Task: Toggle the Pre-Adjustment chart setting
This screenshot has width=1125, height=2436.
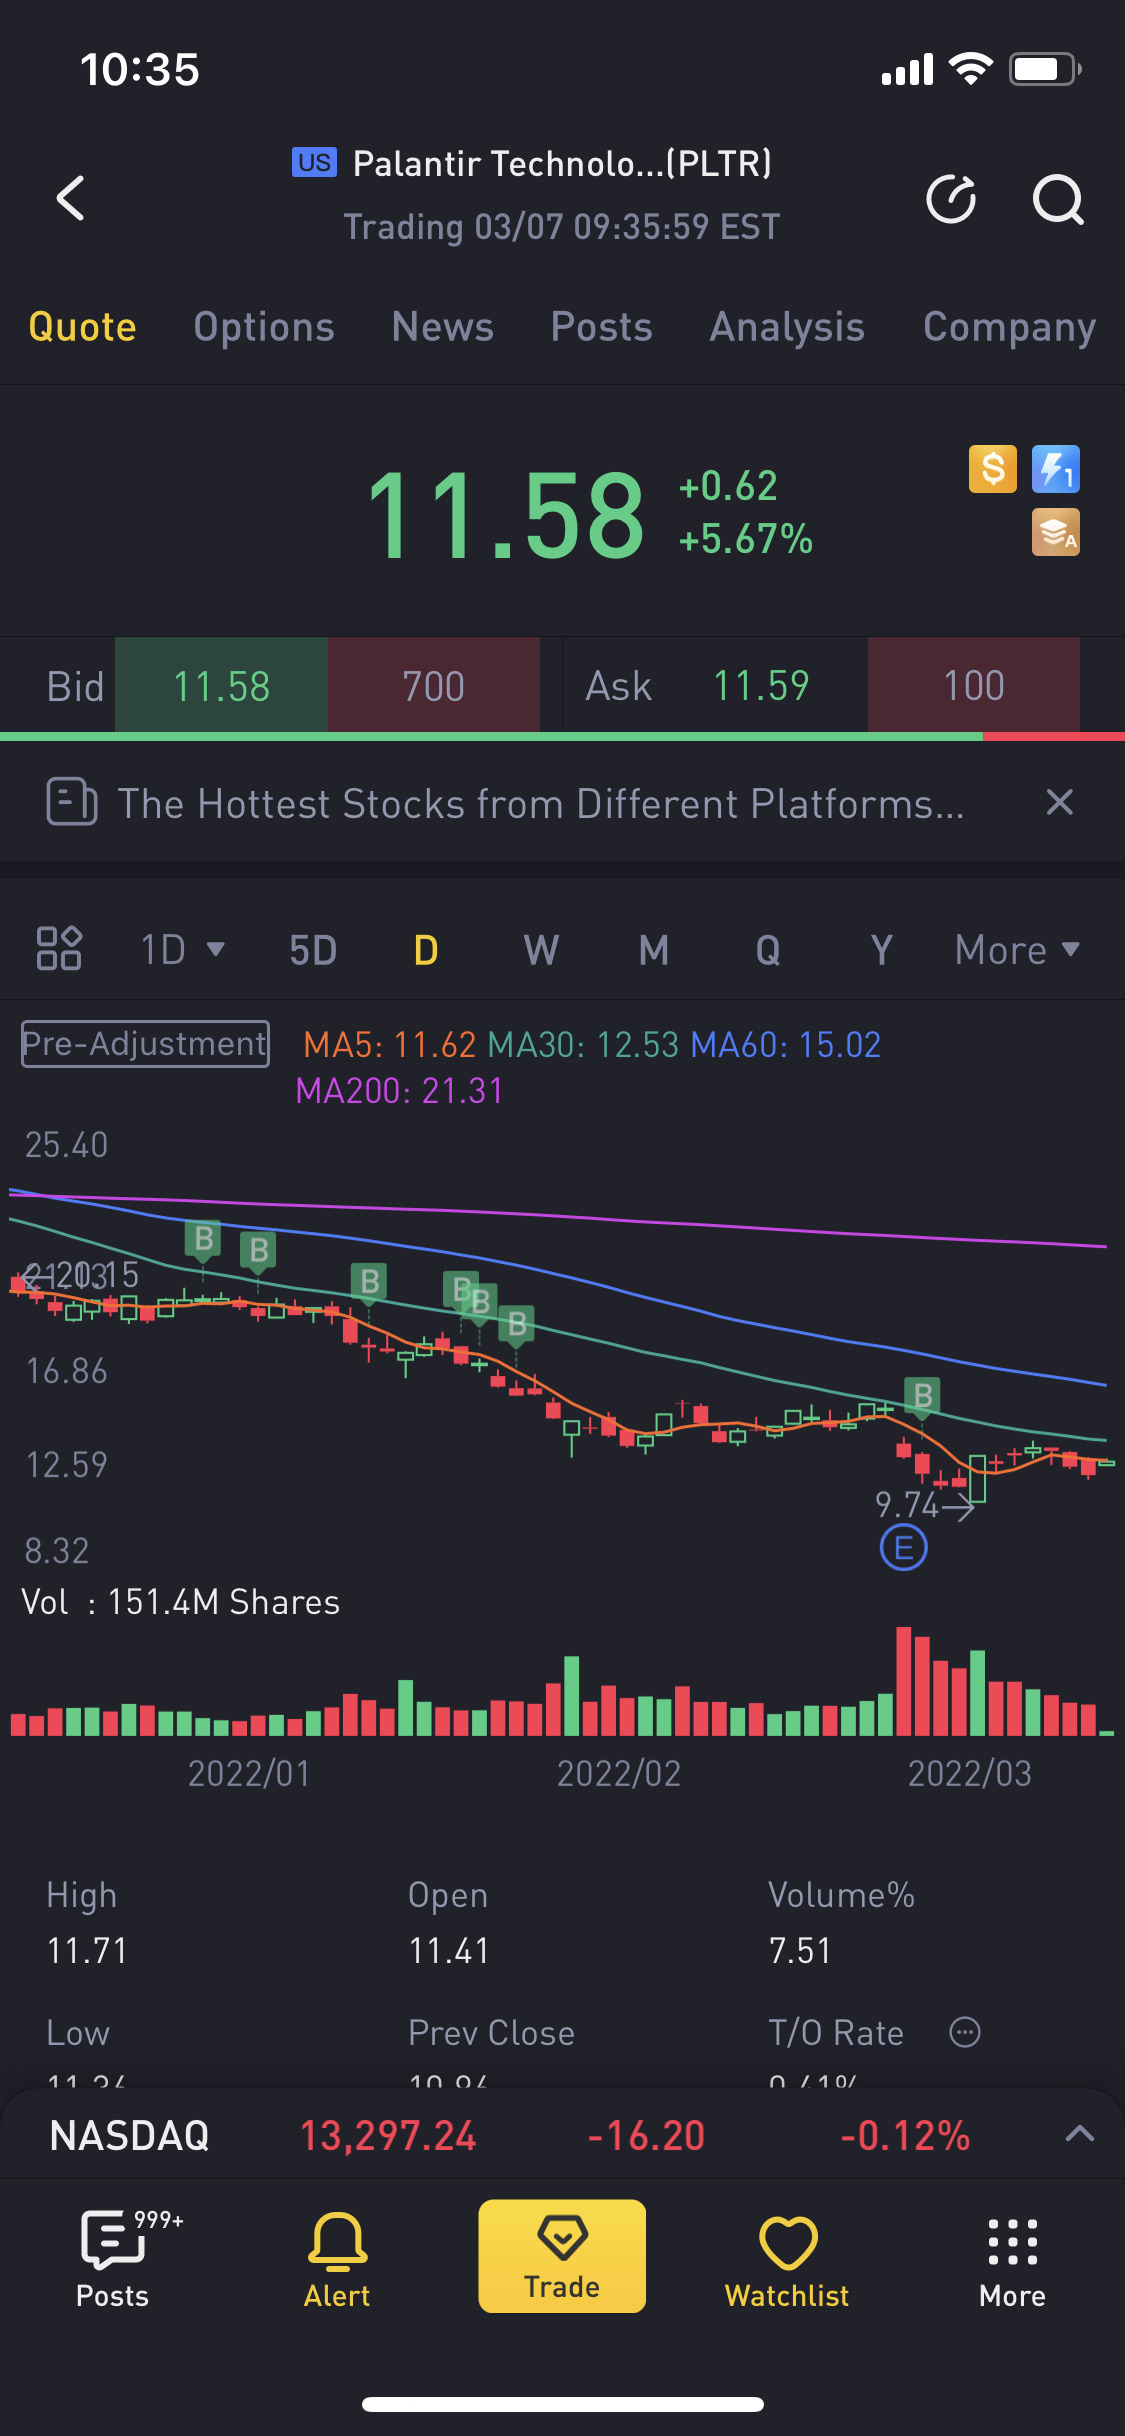Action: [146, 1044]
